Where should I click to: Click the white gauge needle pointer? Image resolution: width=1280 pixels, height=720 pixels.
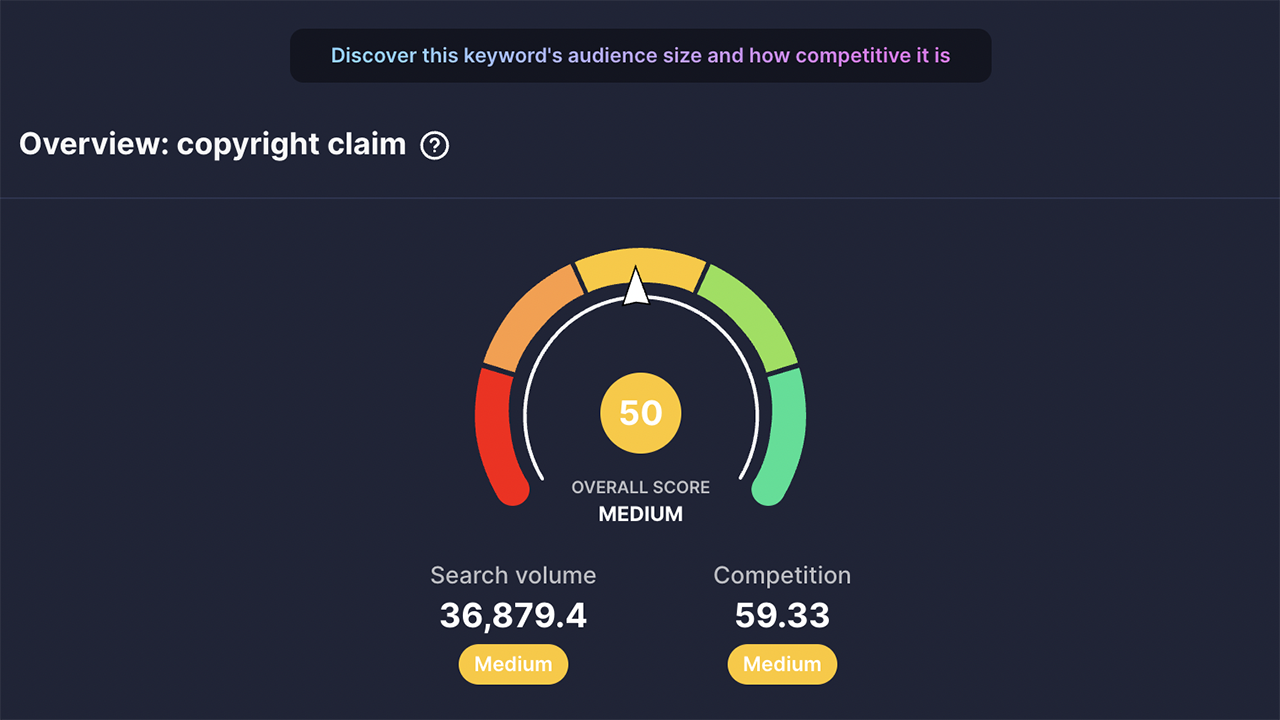coord(636,288)
